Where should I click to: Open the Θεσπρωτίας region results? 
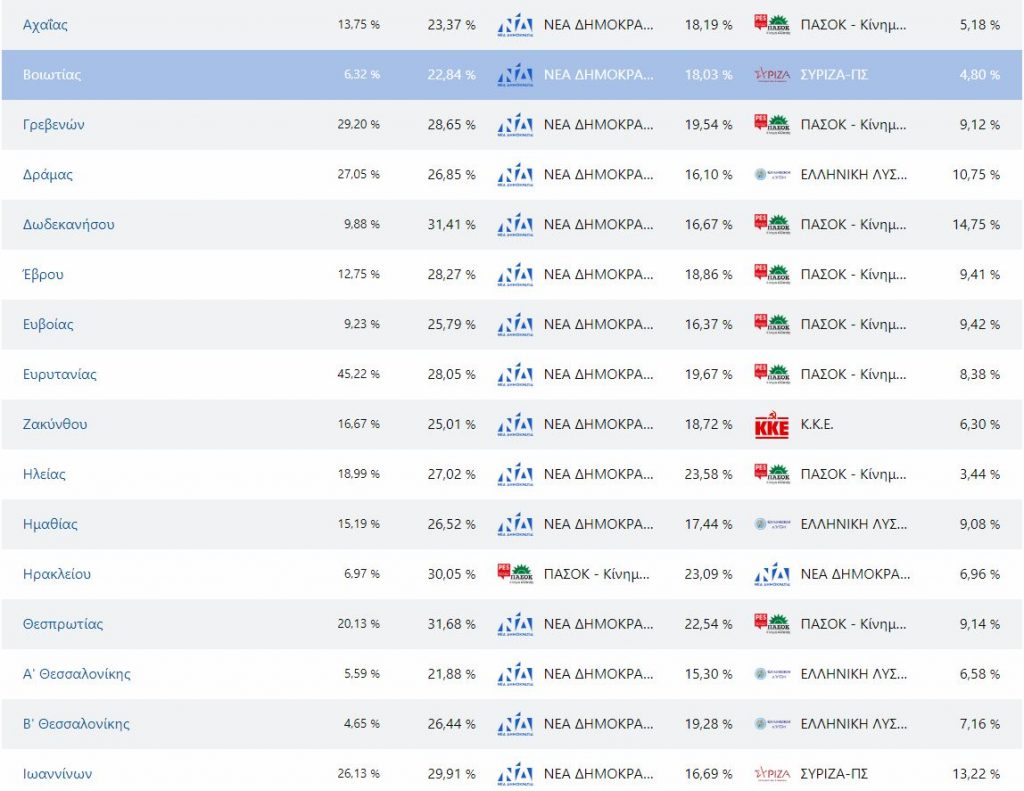[x=63, y=624]
